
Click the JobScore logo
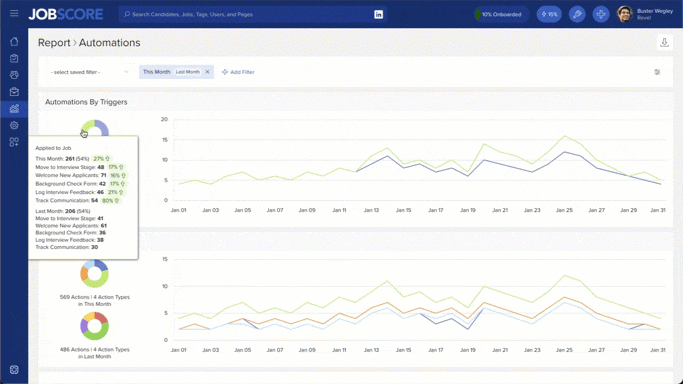(x=66, y=14)
